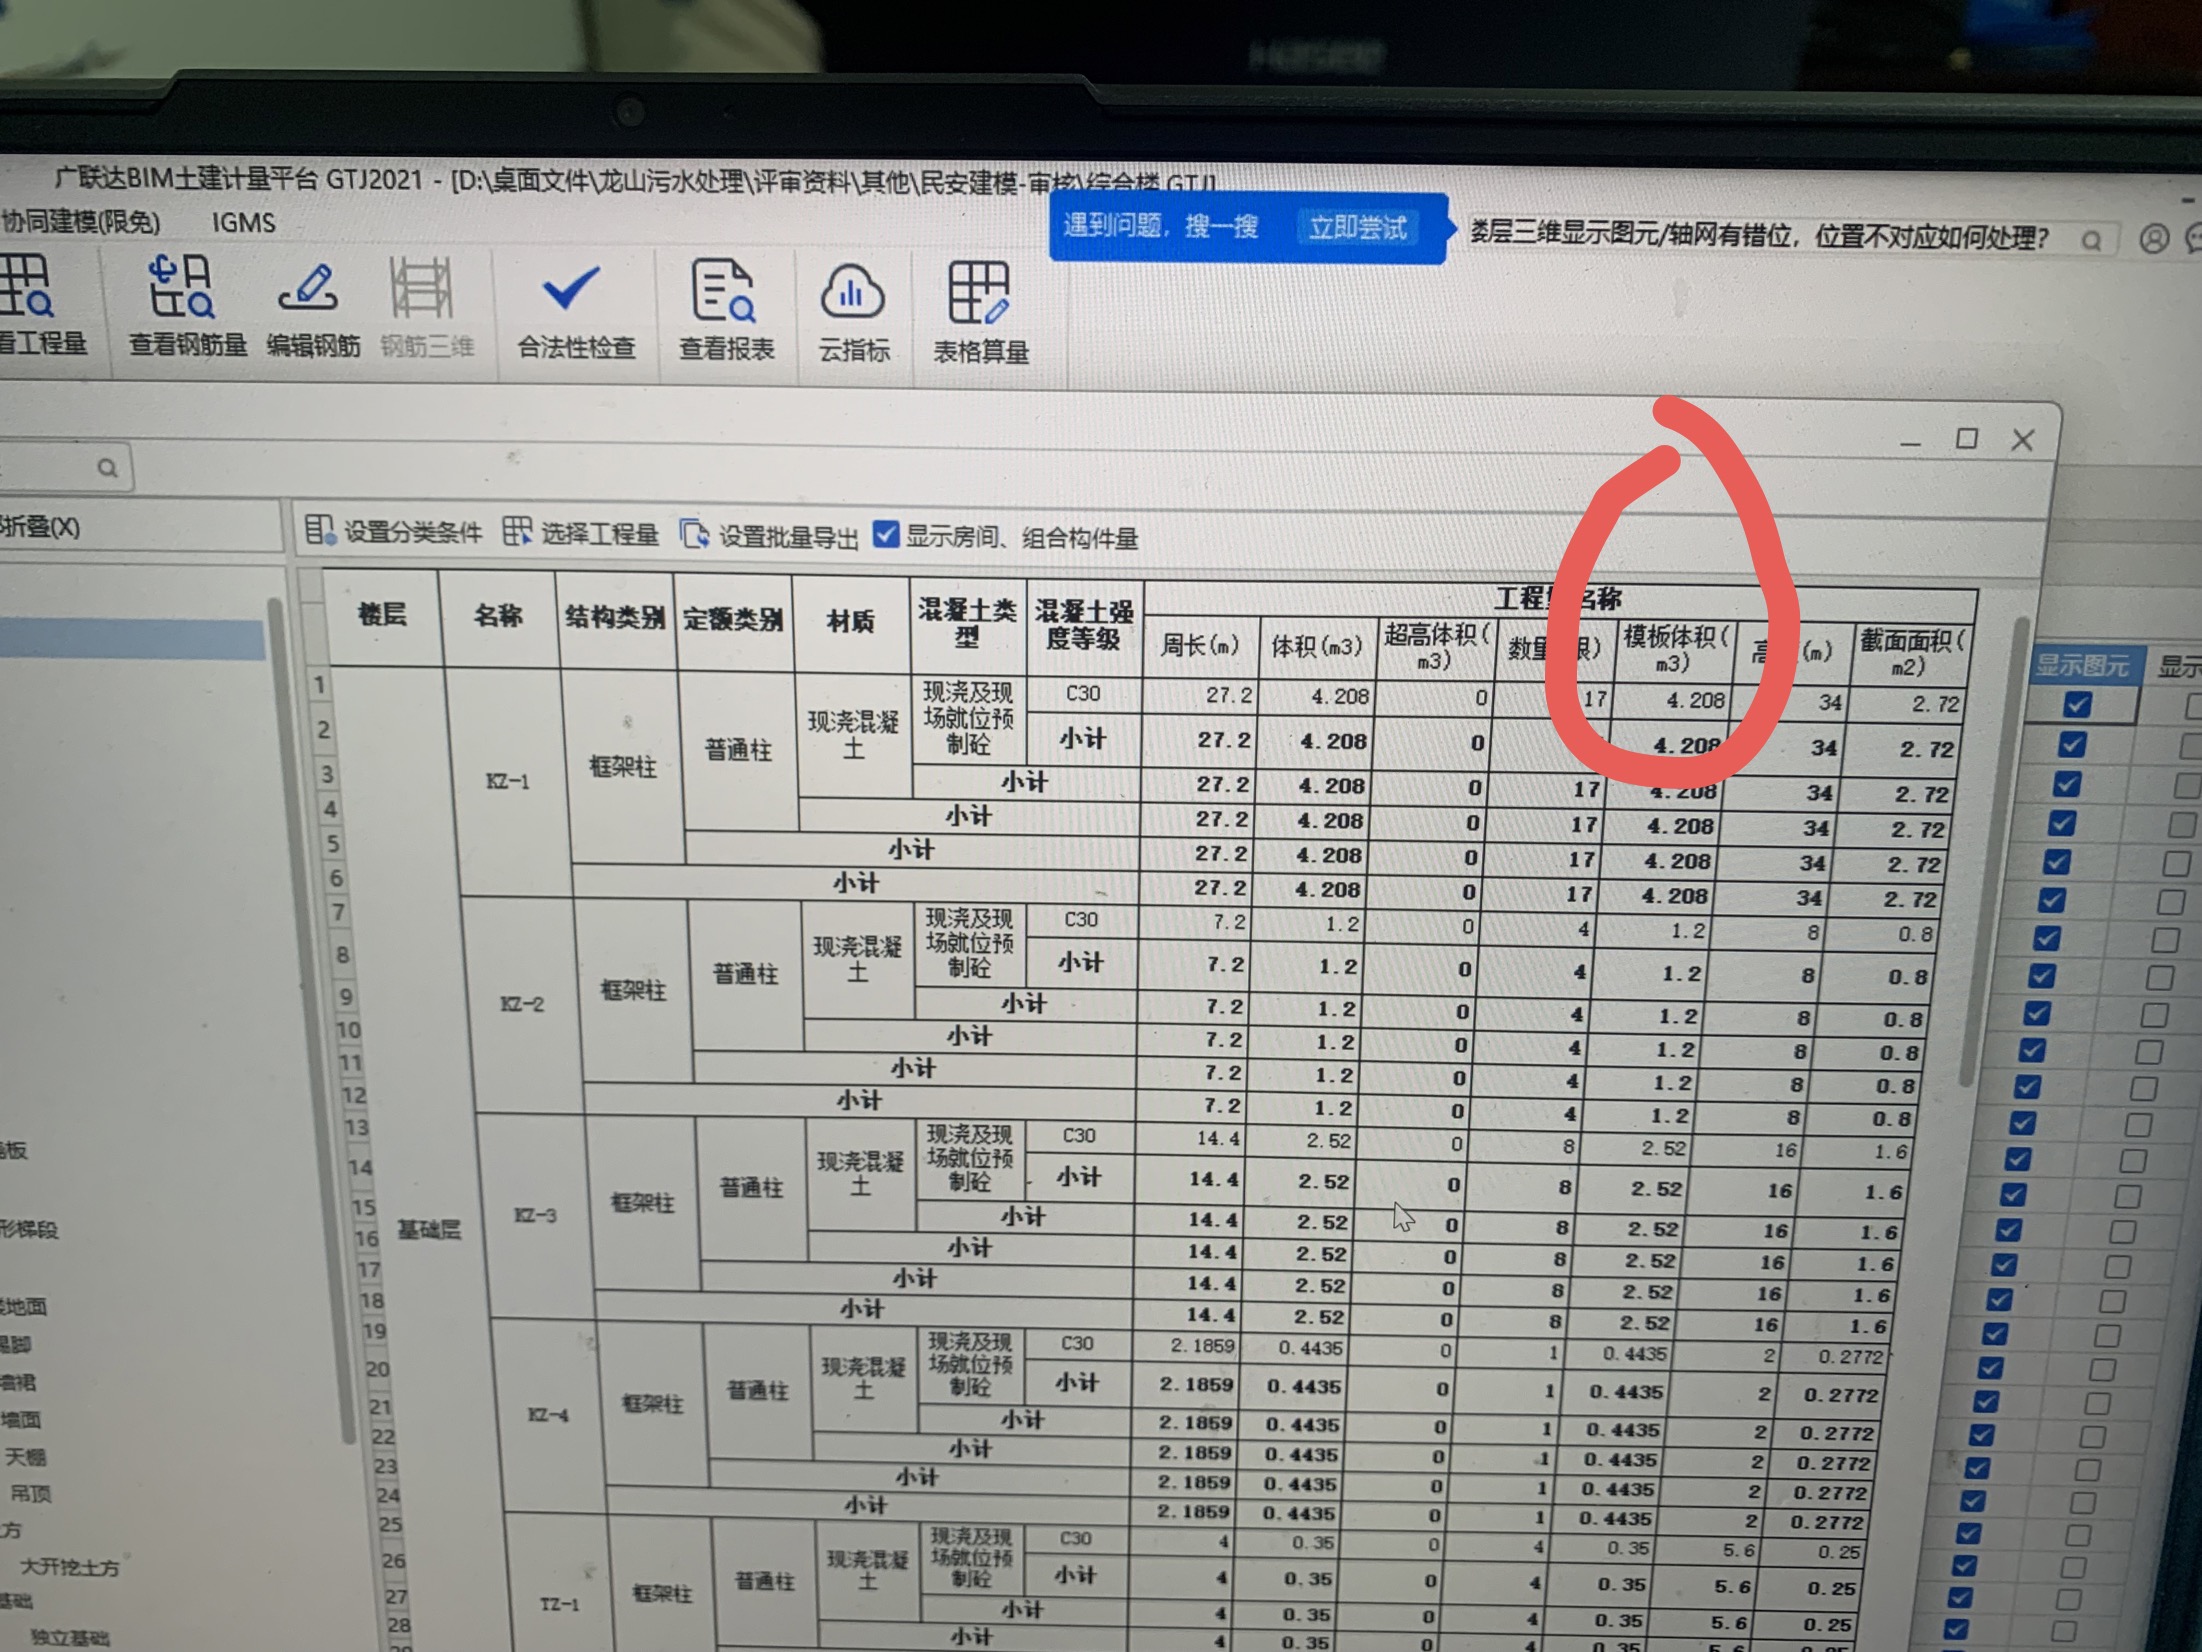
Task: Click 天棚 in left tree
Action: coord(26,1457)
